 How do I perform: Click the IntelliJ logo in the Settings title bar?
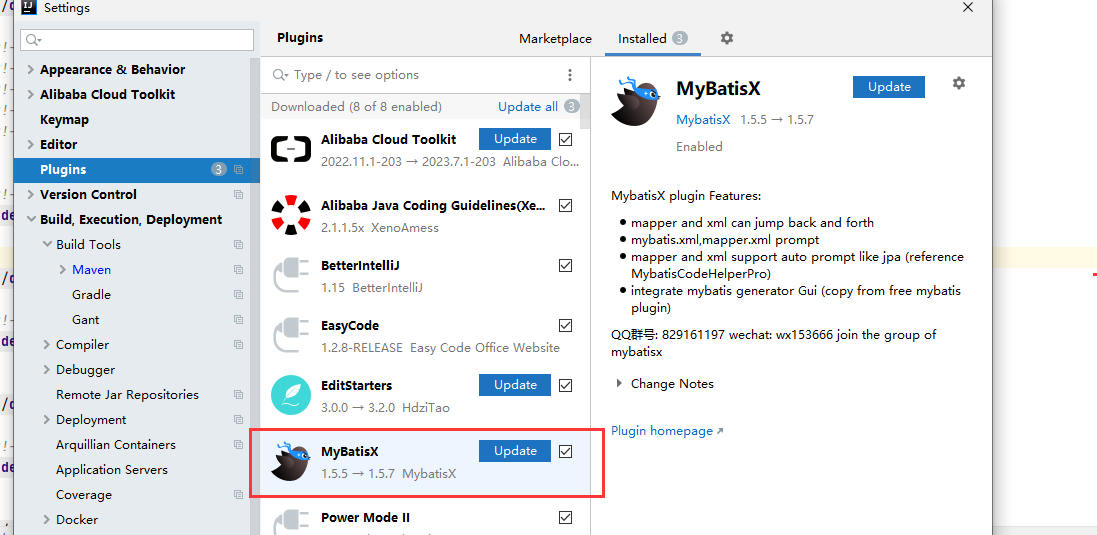pos(28,8)
